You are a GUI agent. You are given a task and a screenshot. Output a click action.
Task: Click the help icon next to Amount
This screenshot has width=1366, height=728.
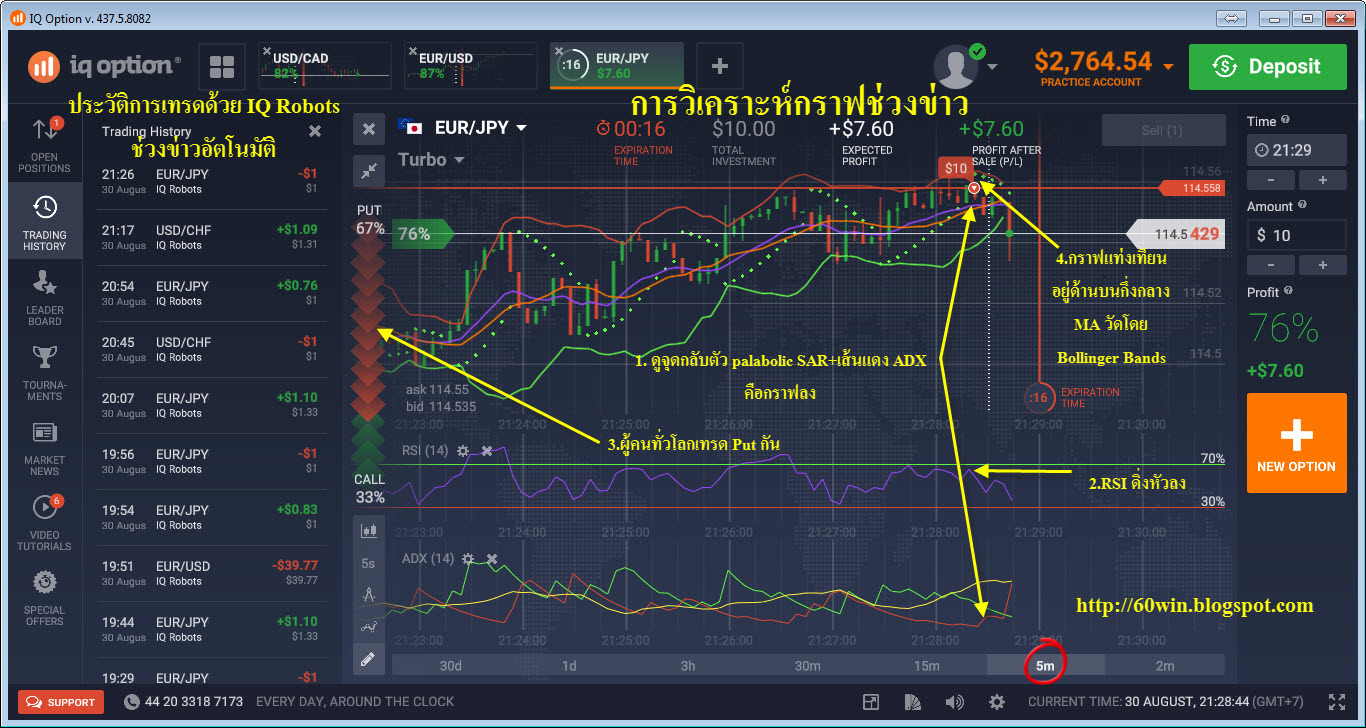coord(1303,206)
